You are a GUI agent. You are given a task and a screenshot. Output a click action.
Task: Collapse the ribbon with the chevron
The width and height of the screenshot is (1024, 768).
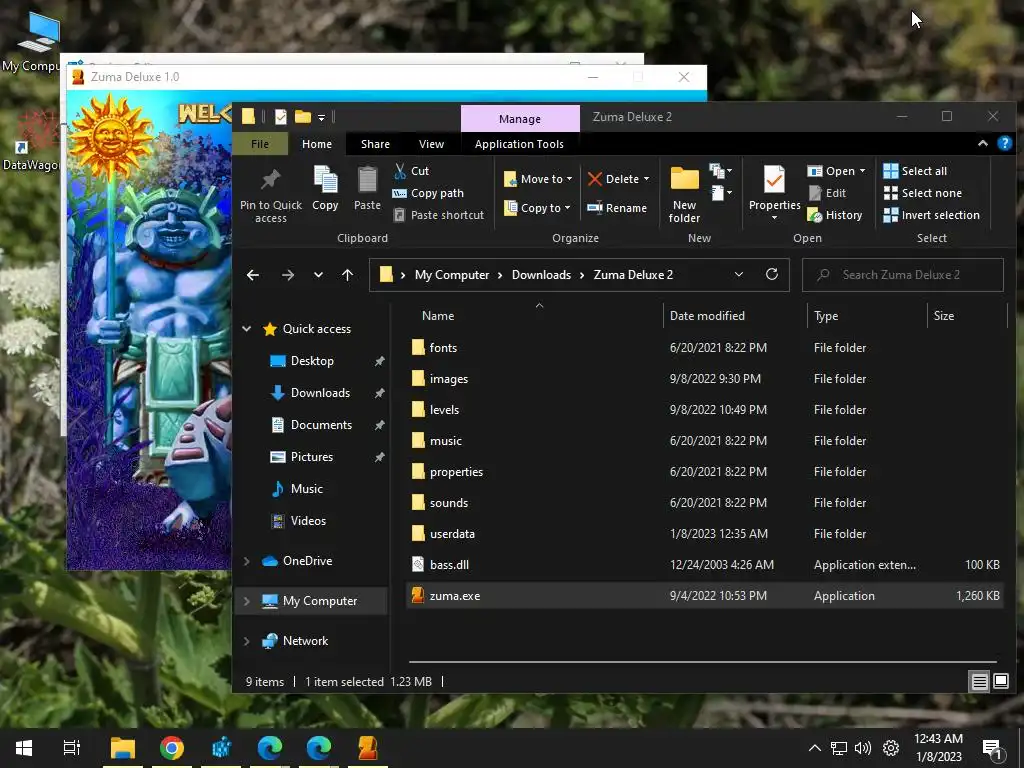(x=982, y=144)
